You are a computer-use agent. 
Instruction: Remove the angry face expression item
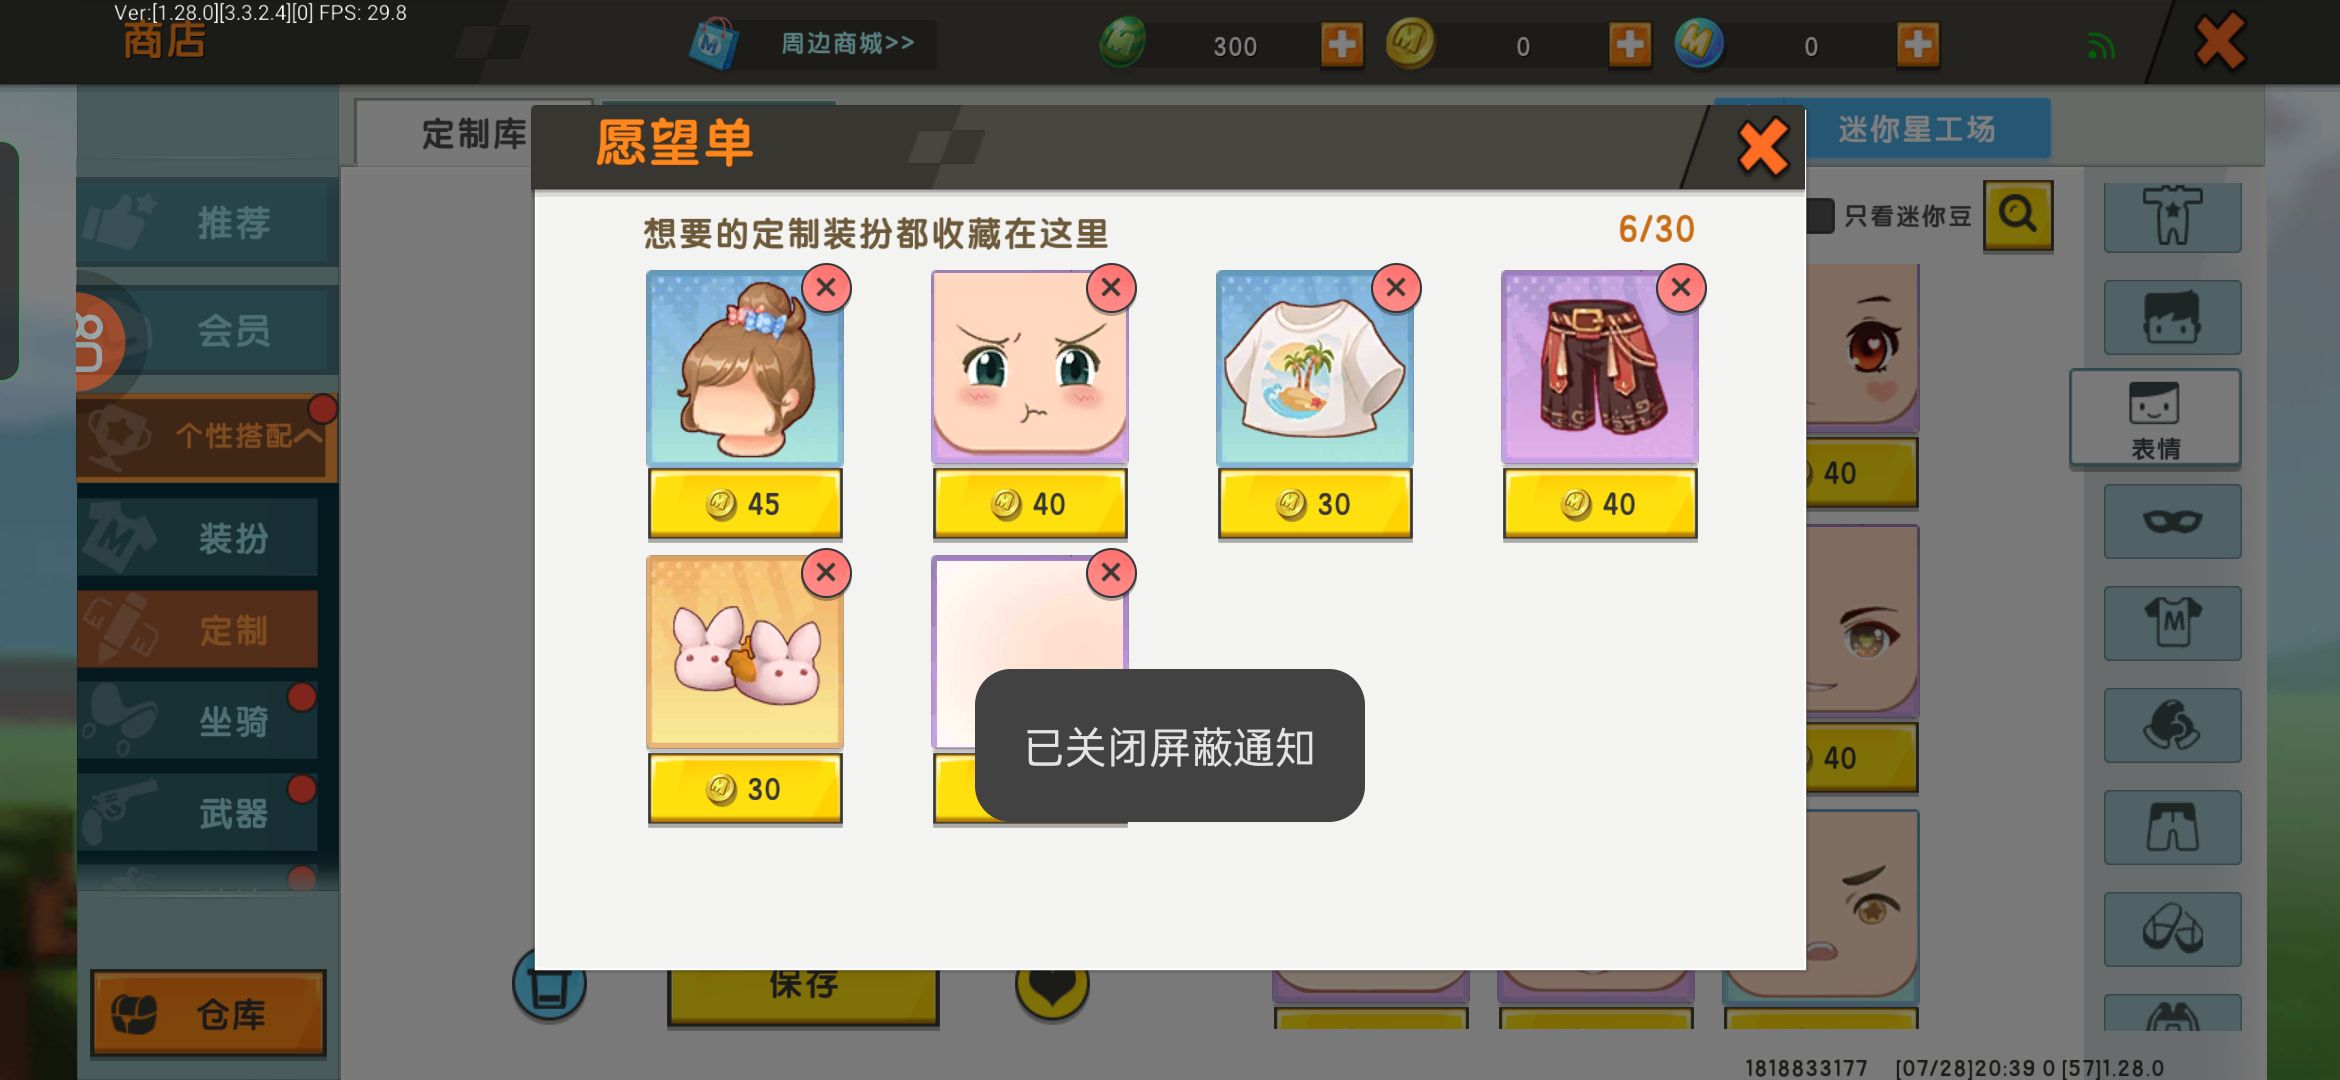pyautogui.click(x=1111, y=289)
